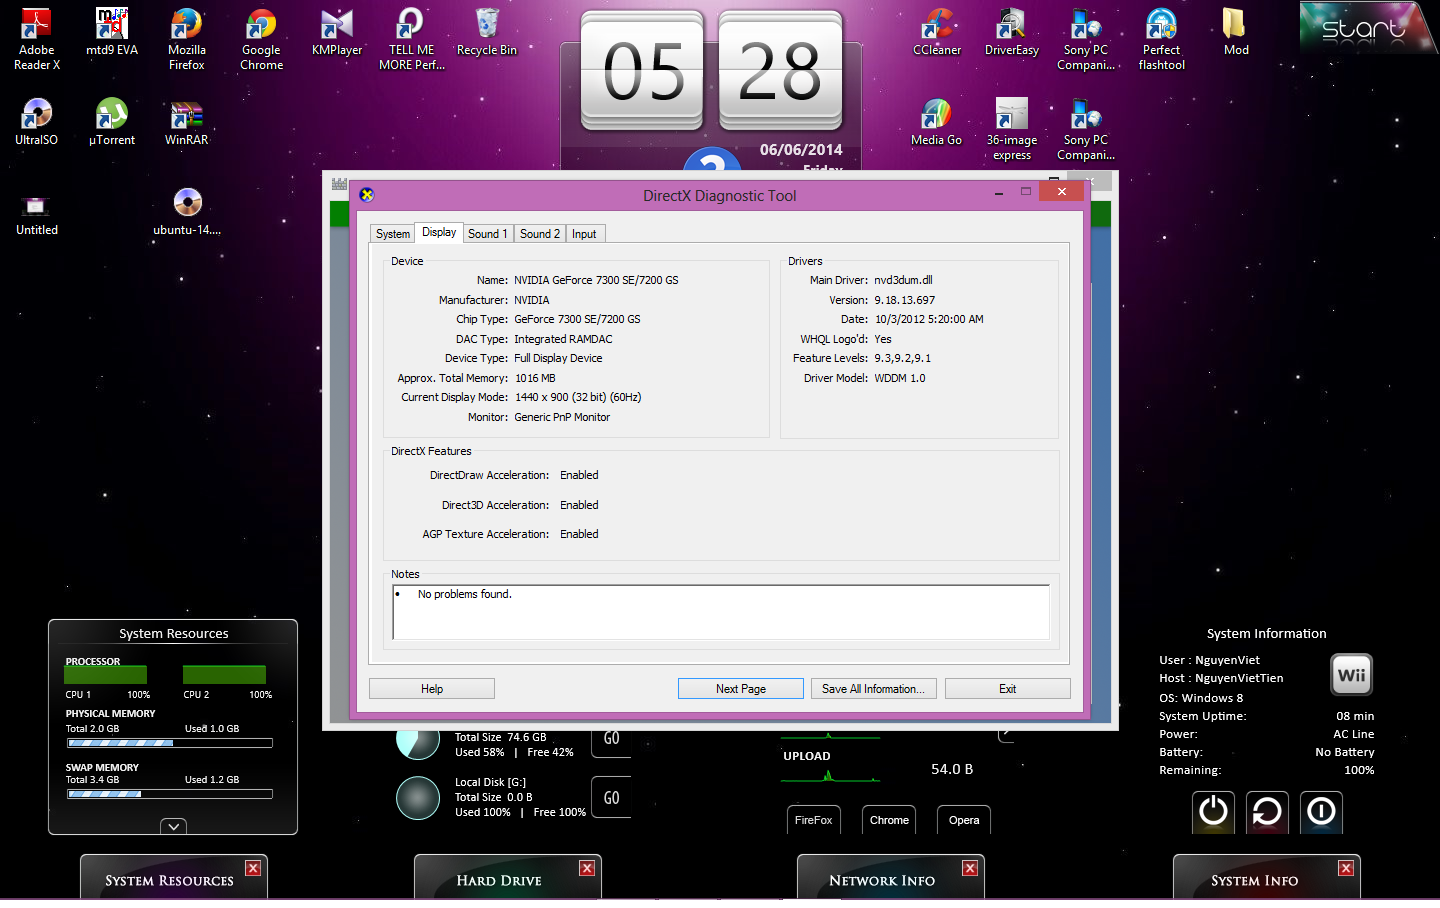Click the clock minutes flip card
Screen dimensions: 1440x908
tap(780, 72)
